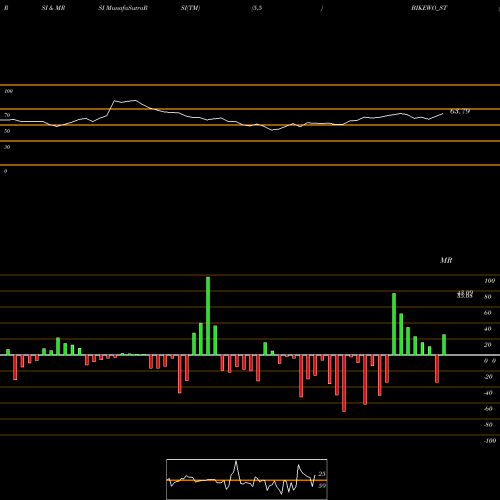This screenshot has height=500, width=500.
Task: Click the -60 label on MR axis
Action: [x=488, y=409]
